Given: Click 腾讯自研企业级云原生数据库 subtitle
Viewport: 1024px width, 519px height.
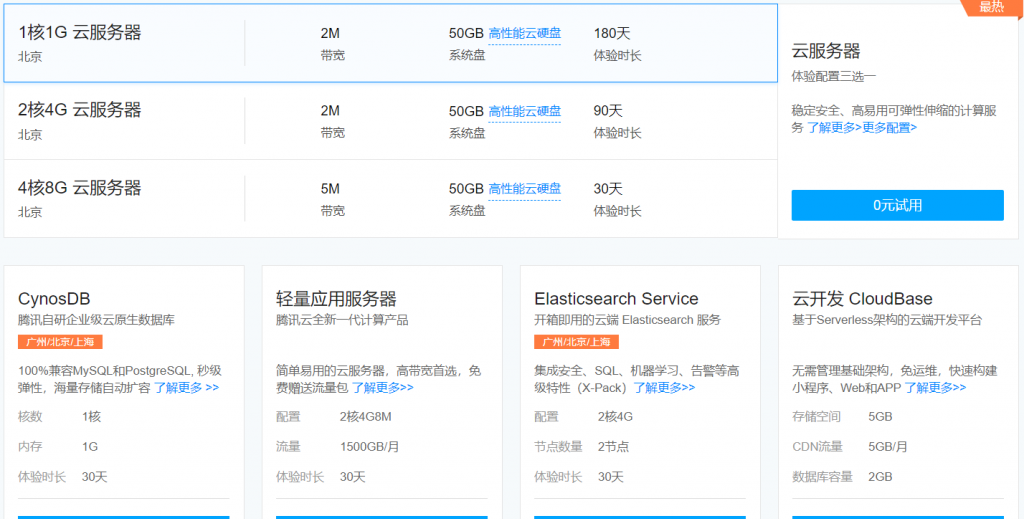Looking at the screenshot, I should tap(96, 320).
